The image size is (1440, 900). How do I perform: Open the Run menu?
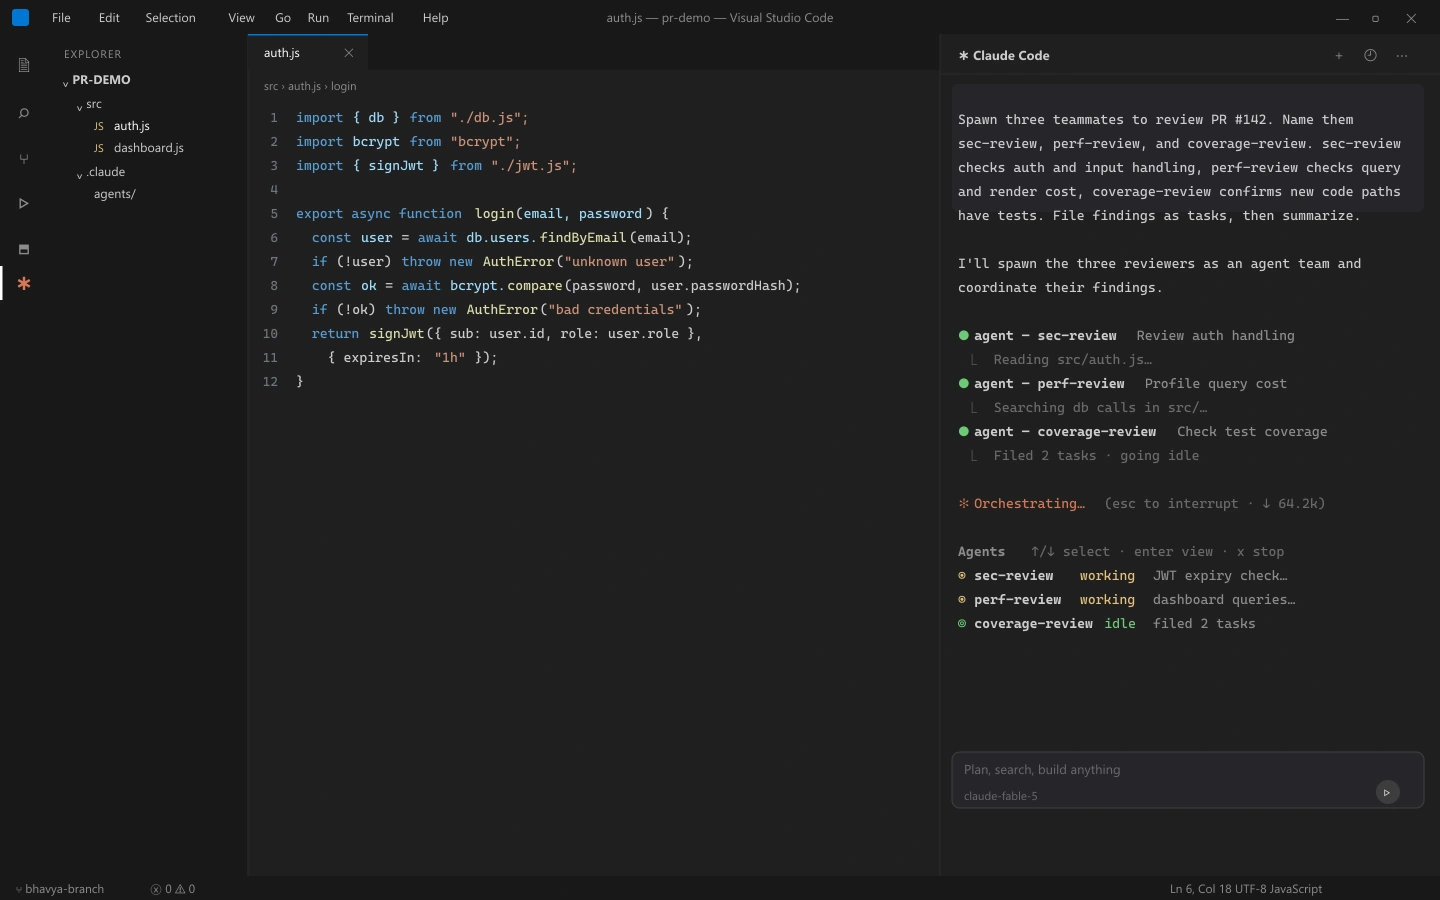coord(318,18)
